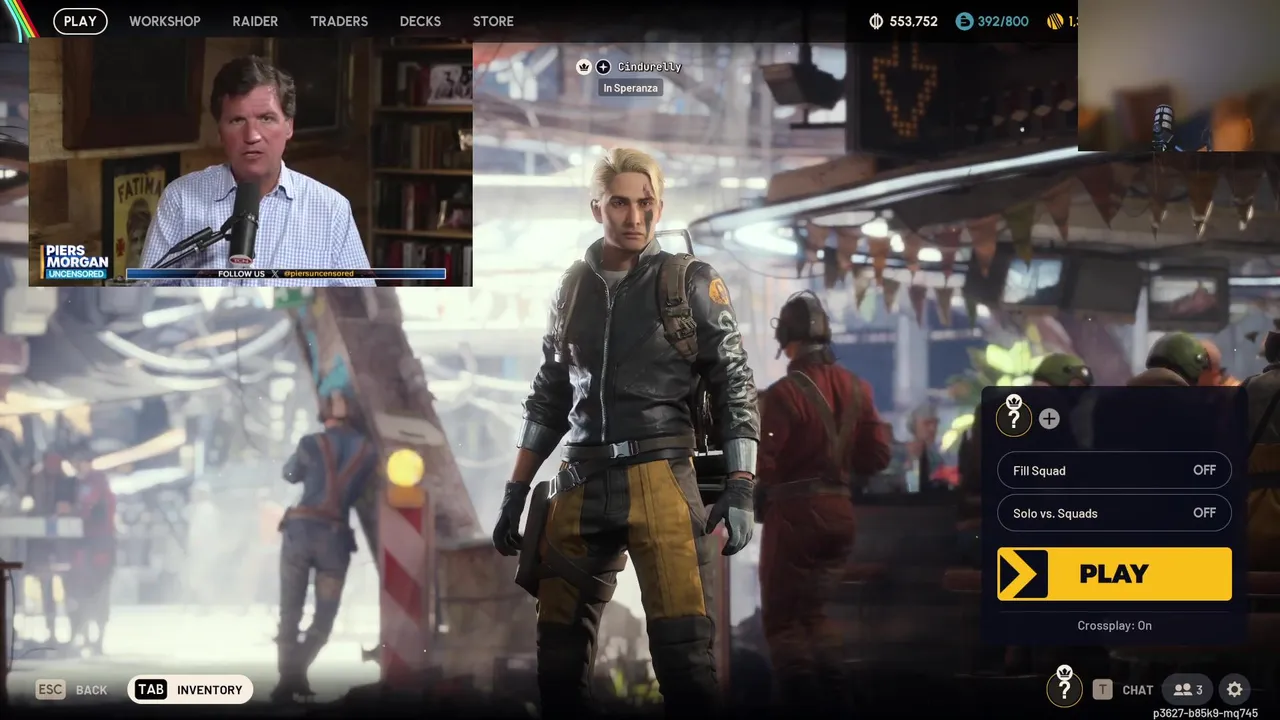Go BACK with the ESC button
This screenshot has width=1280, height=720.
71,689
